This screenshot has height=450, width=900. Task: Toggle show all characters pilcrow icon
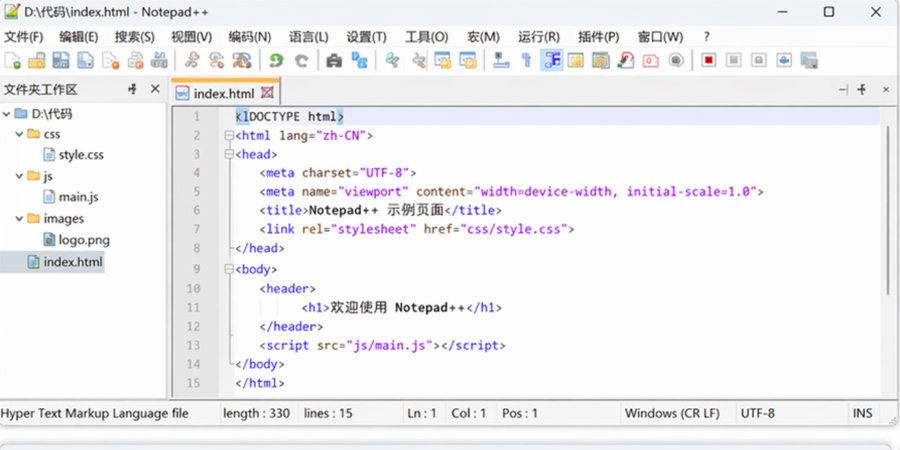(x=526, y=60)
